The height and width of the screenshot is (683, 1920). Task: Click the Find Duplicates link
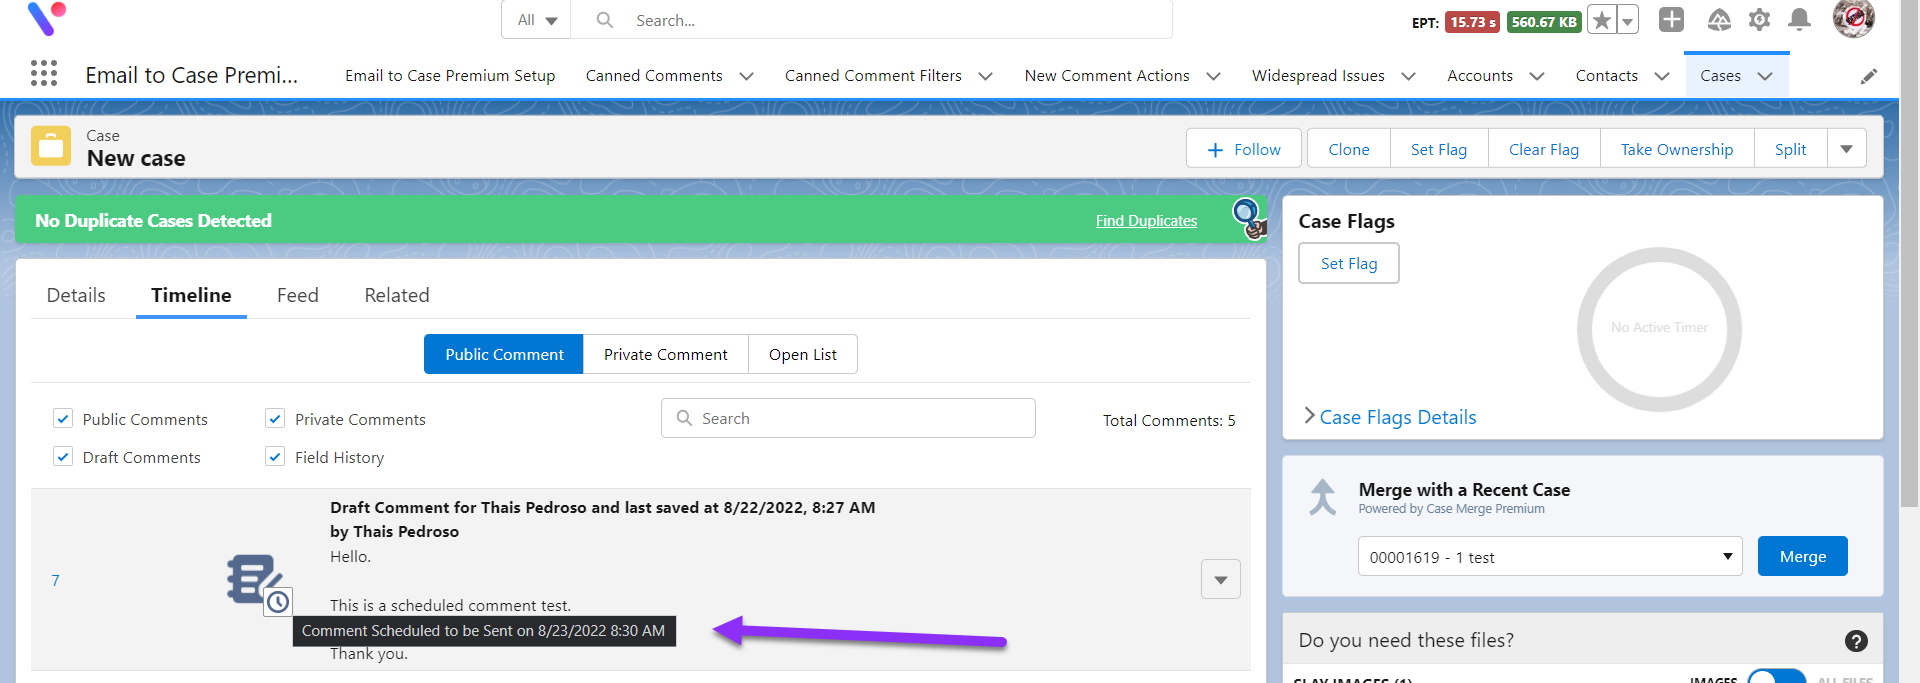pos(1146,221)
